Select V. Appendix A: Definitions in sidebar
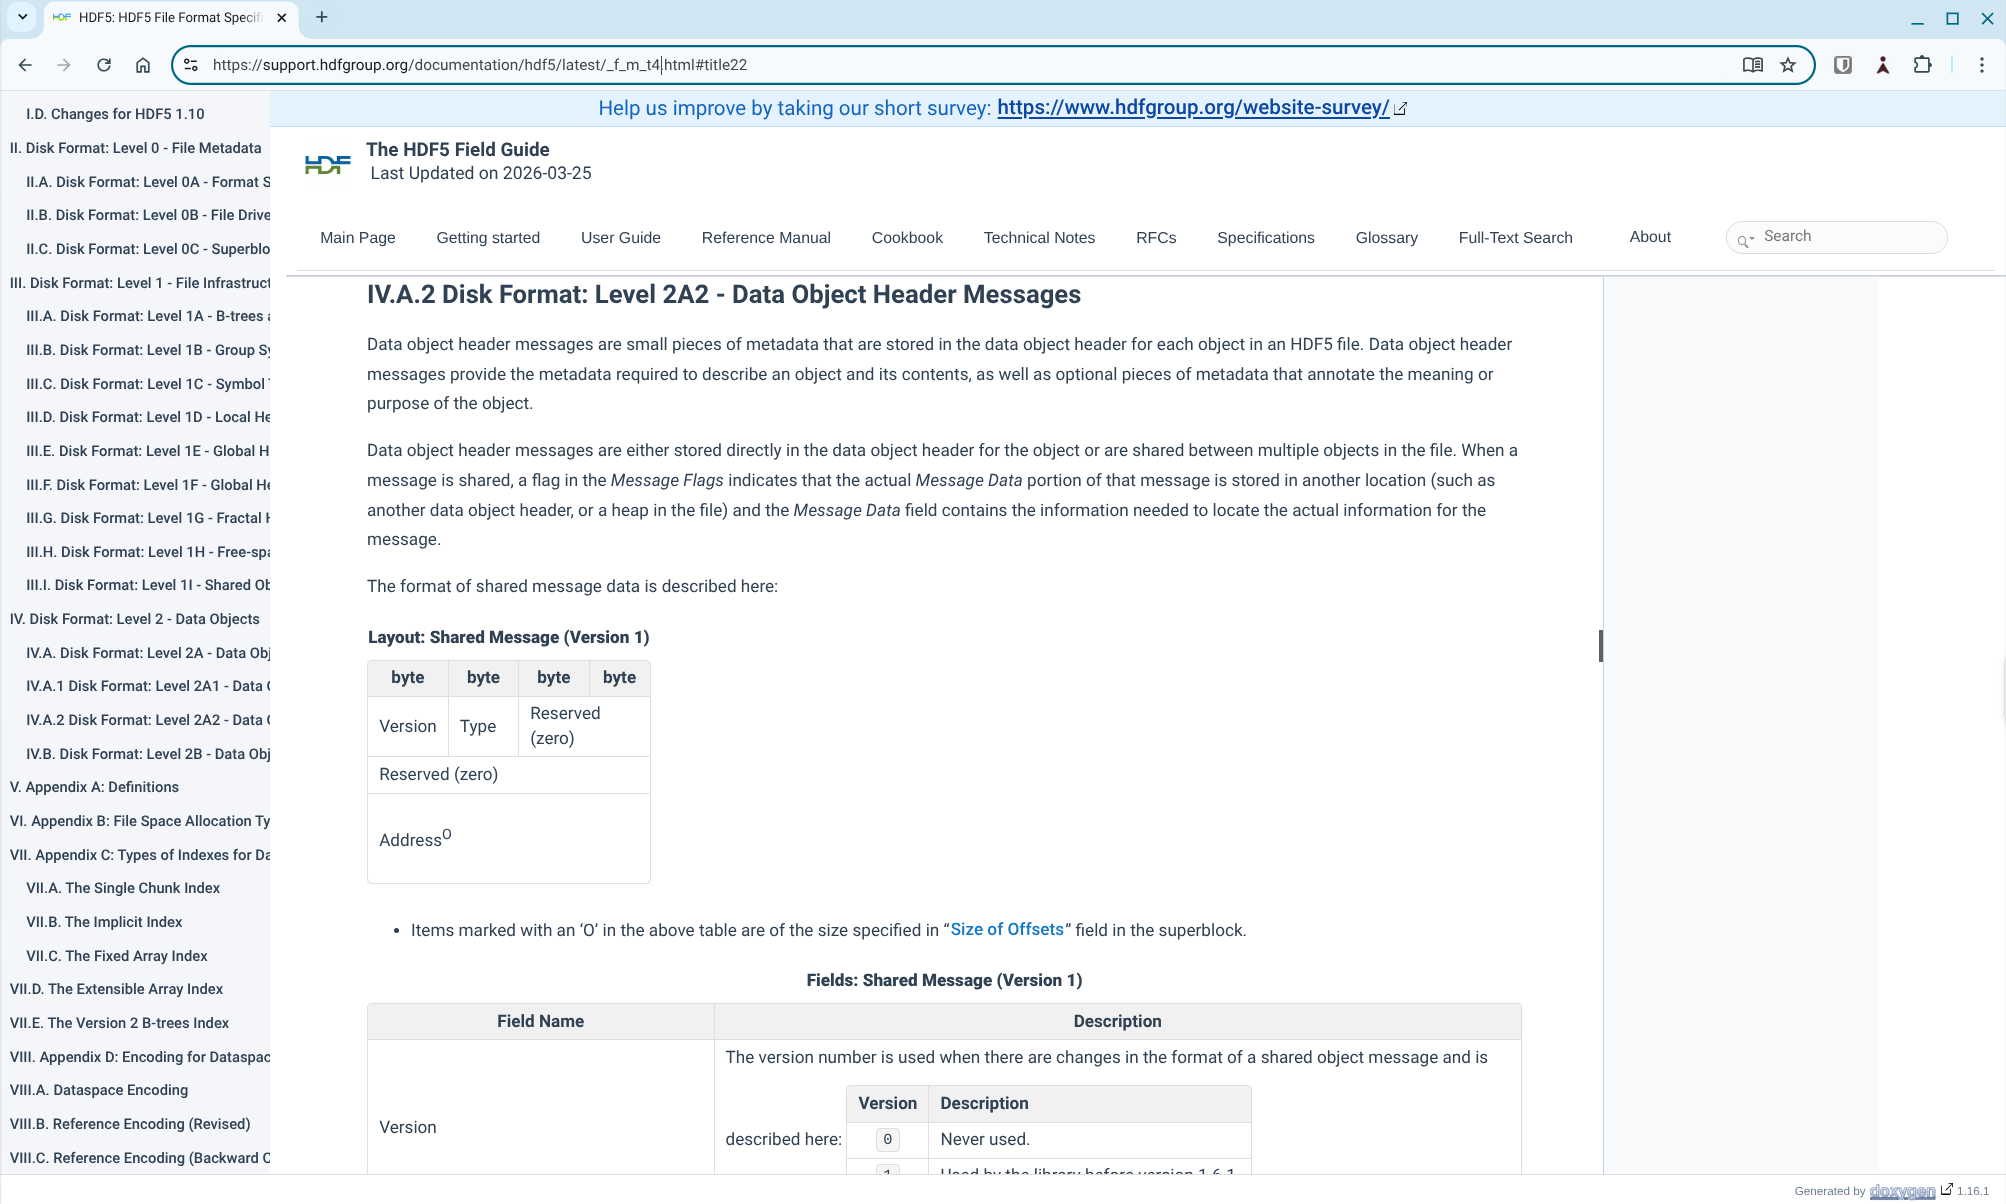The height and width of the screenshot is (1204, 2006). tap(94, 787)
